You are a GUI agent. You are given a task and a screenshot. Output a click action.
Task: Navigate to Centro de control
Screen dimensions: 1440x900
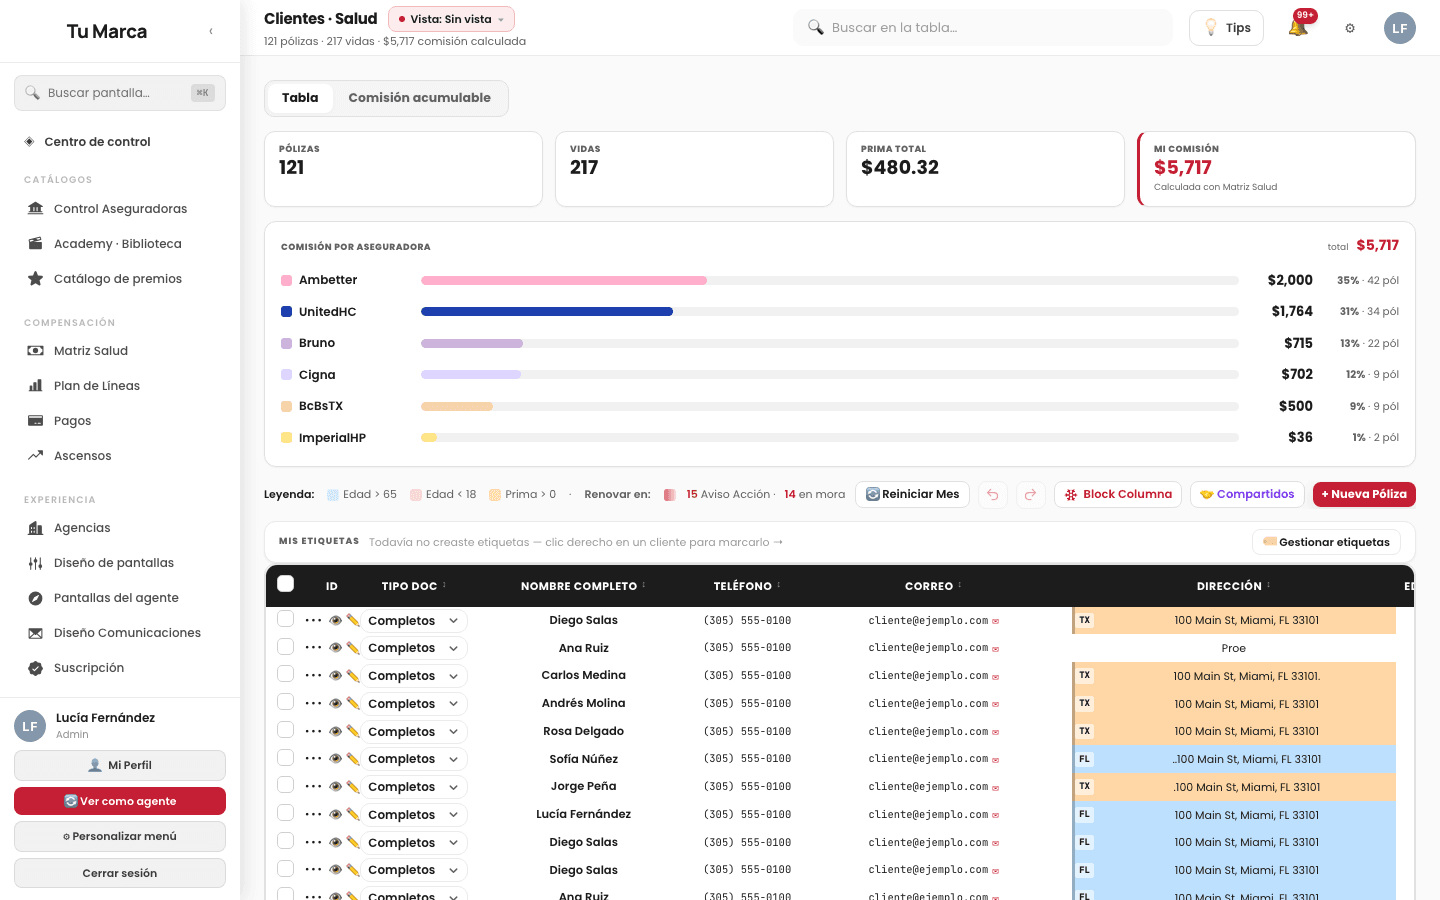point(120,142)
